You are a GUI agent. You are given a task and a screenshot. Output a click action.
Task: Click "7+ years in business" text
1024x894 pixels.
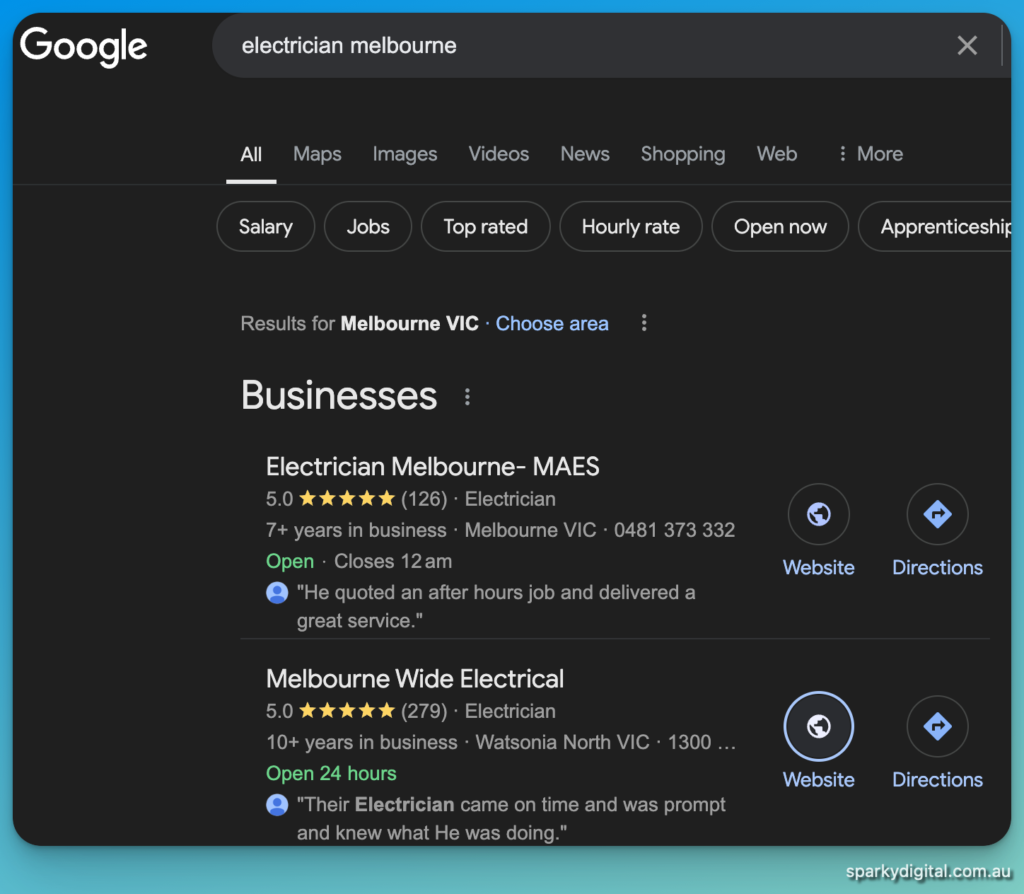coord(356,530)
